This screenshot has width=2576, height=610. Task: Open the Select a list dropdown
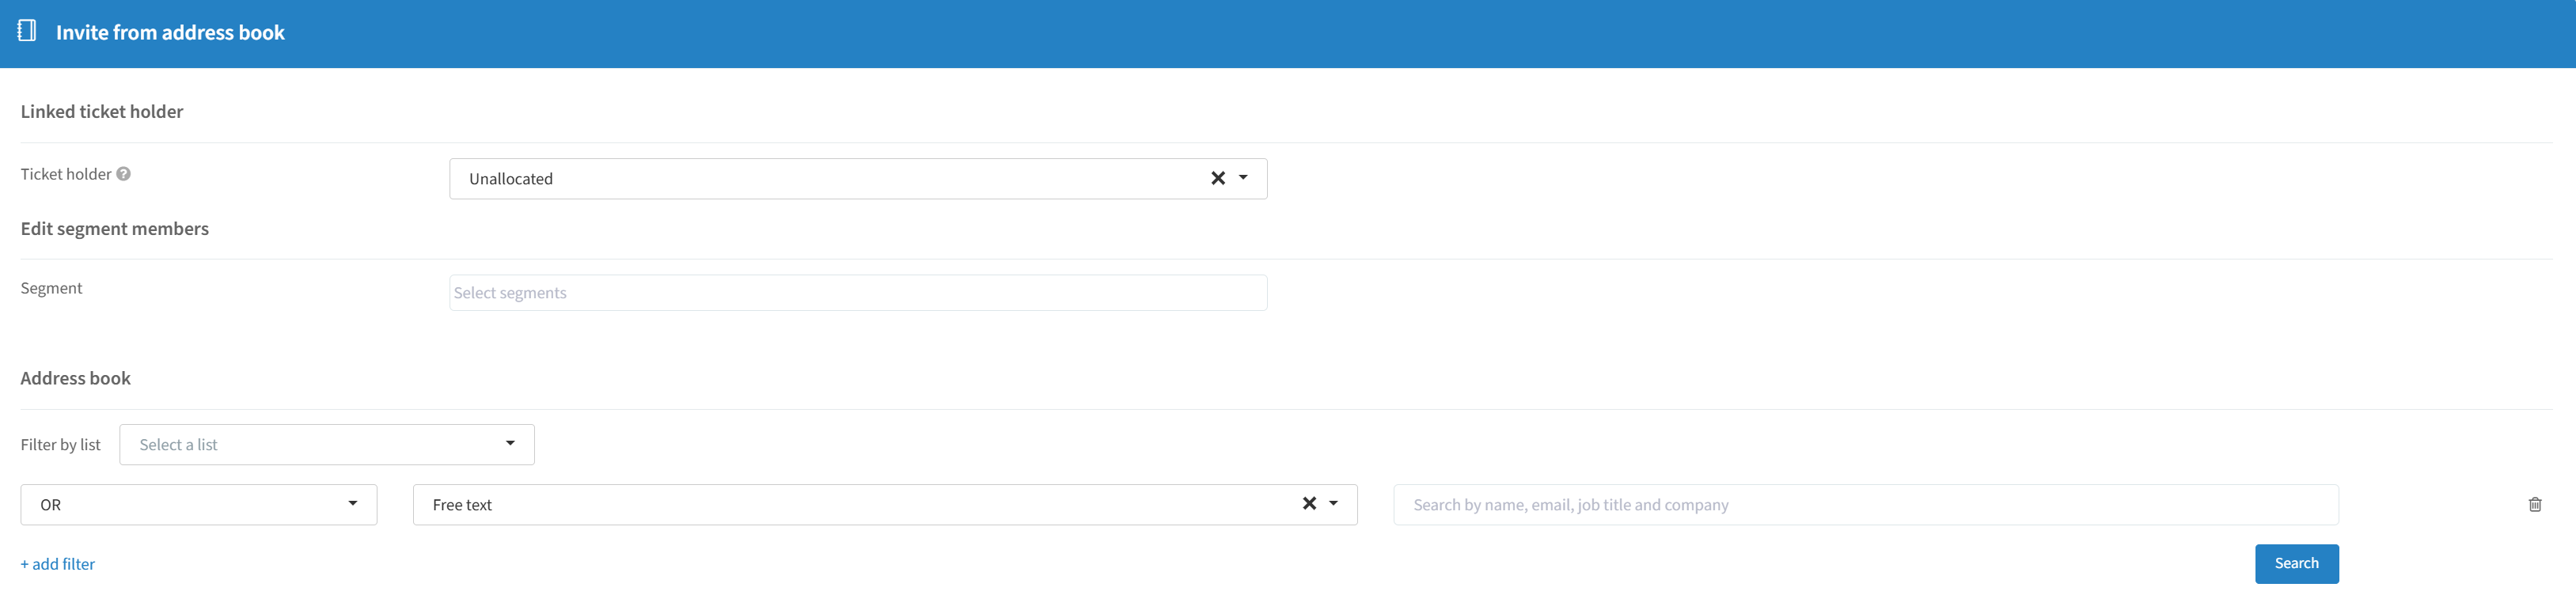(327, 445)
